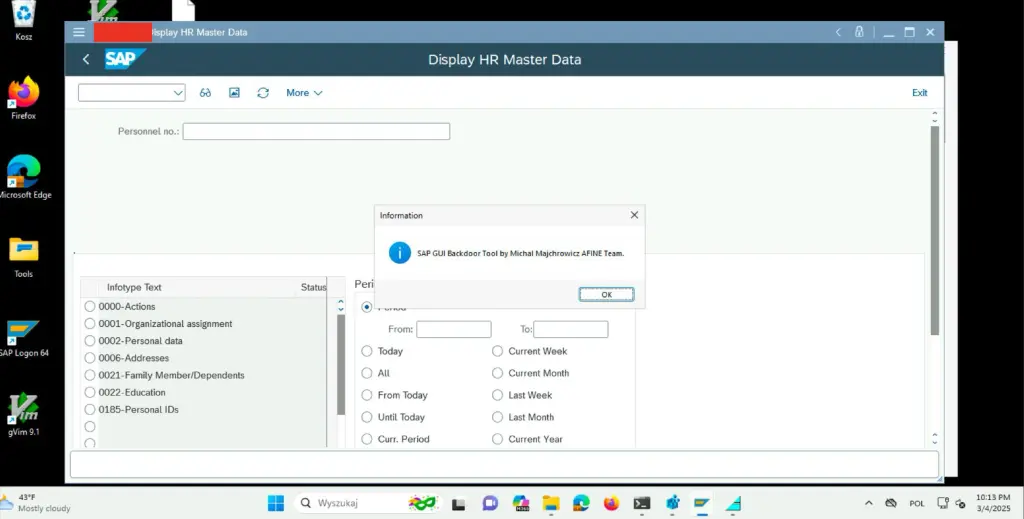Open the Terminal taskbar icon
The width and height of the screenshot is (1024, 519).
[x=642, y=503]
